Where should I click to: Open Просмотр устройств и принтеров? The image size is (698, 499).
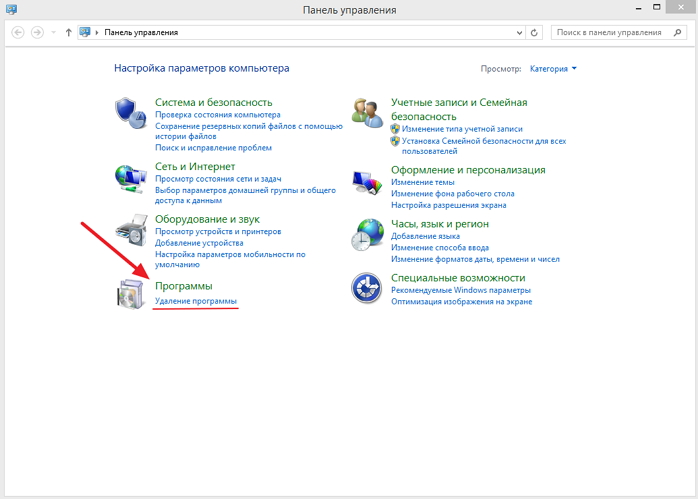[218, 231]
